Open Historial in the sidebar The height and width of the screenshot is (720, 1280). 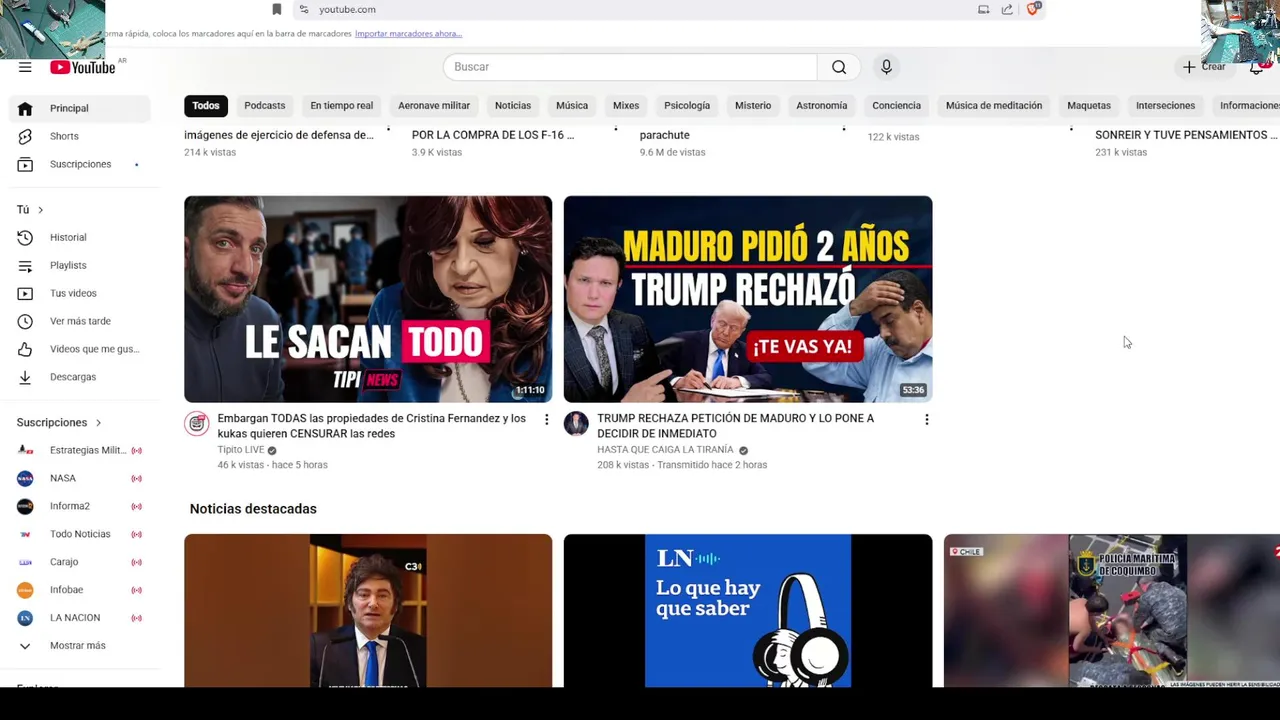(80, 237)
